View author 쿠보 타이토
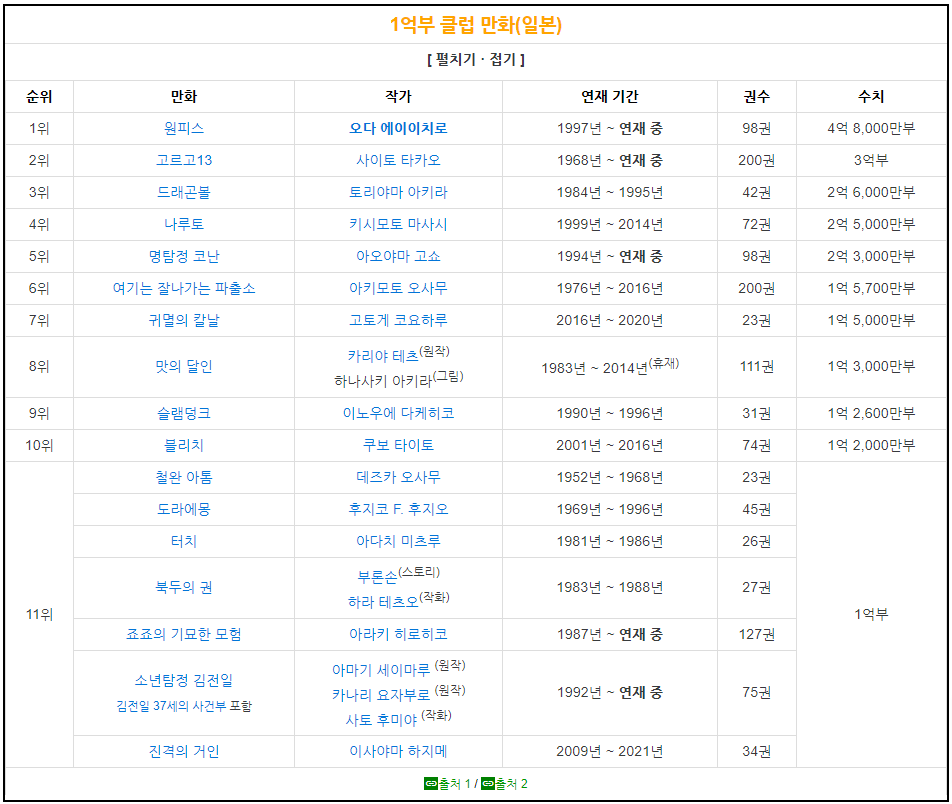This screenshot has height=804, width=952. click(x=398, y=445)
